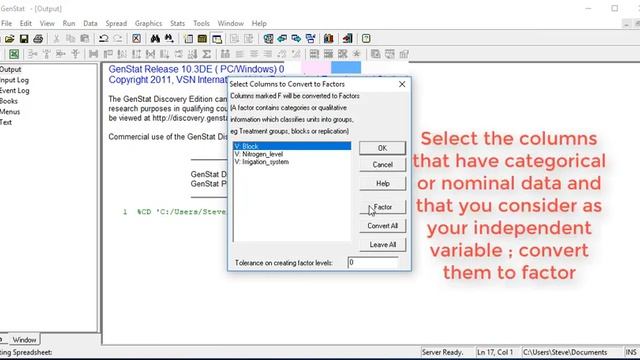Image resolution: width=640 pixels, height=360 pixels.
Task: Click the Save floppy disk icon
Action: pyautogui.click(x=24, y=39)
